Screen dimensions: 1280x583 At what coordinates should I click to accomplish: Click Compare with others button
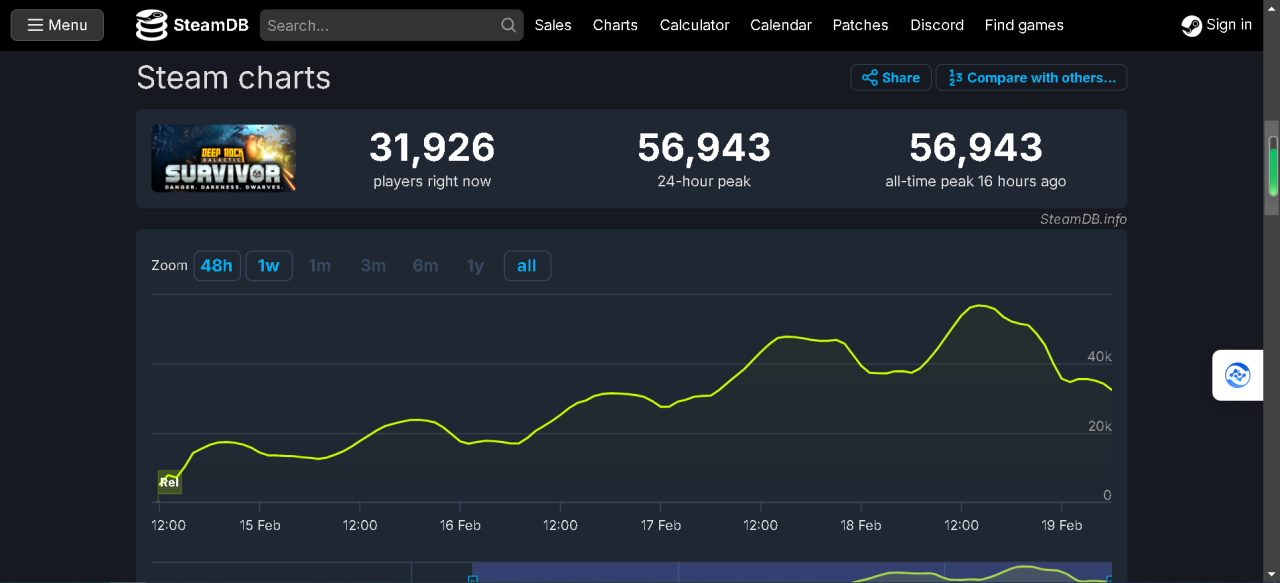pos(1032,78)
